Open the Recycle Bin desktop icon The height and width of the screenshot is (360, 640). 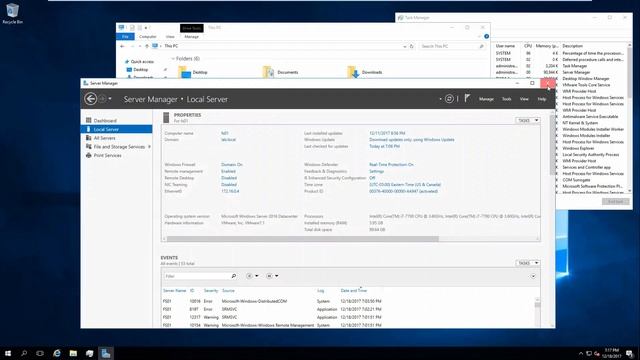(x=12, y=13)
